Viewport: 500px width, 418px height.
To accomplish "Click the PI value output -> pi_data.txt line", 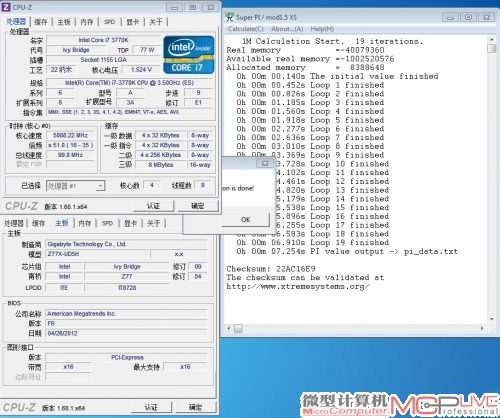I will click(x=347, y=251).
